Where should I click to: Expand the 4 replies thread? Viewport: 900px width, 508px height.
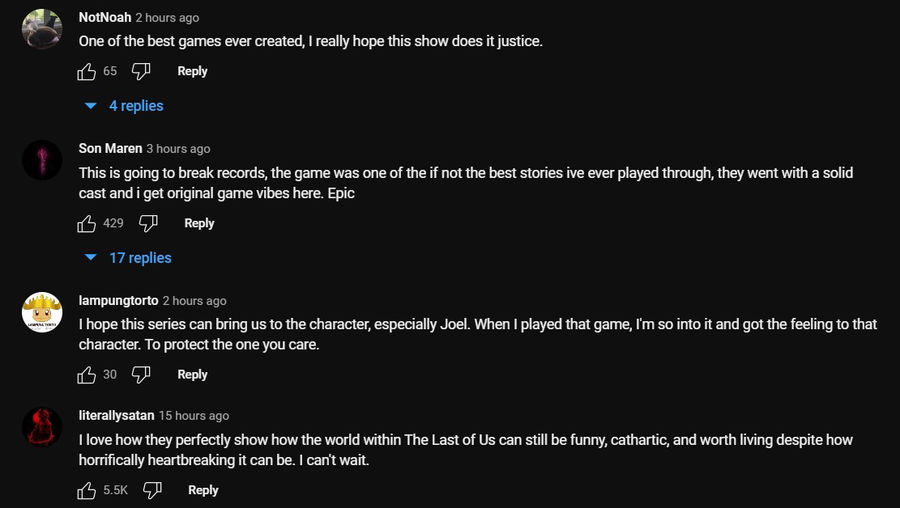pos(125,106)
